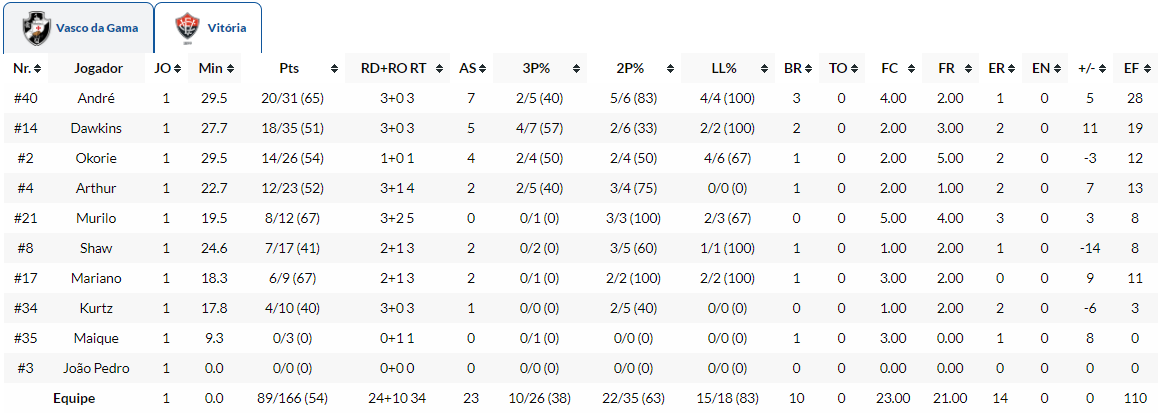Image resolution: width=1161 pixels, height=414 pixels.
Task: Sort by LL% free throw header
Action: click(724, 69)
